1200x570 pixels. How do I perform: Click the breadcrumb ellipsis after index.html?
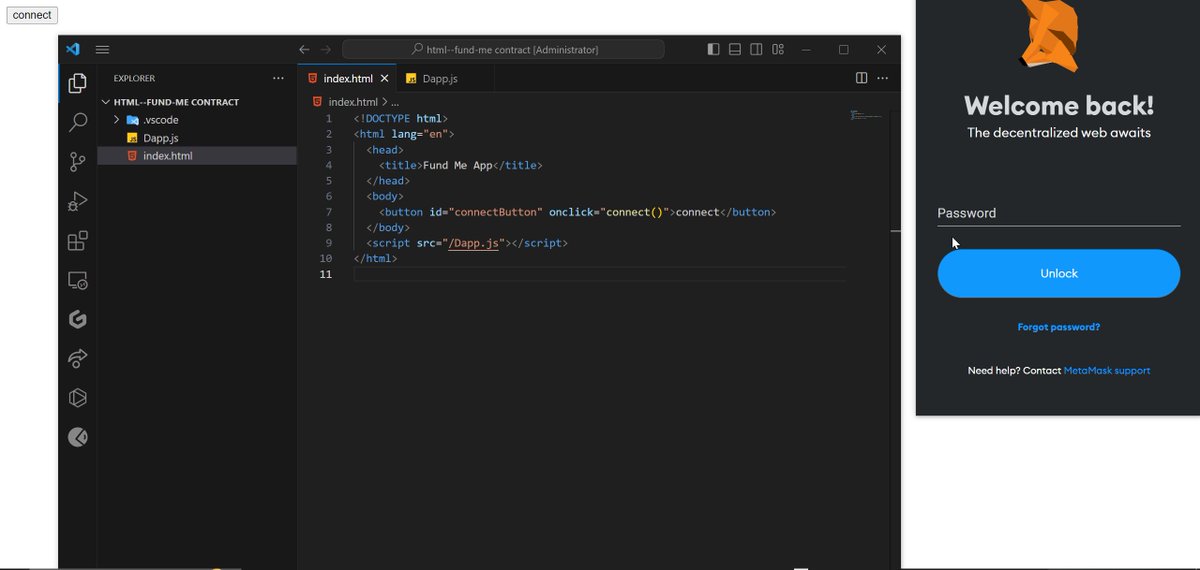point(395,102)
